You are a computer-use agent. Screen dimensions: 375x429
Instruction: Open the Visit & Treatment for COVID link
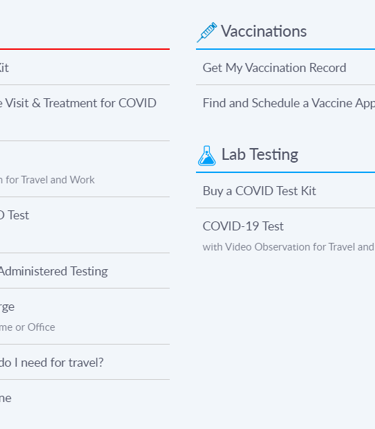pos(78,103)
